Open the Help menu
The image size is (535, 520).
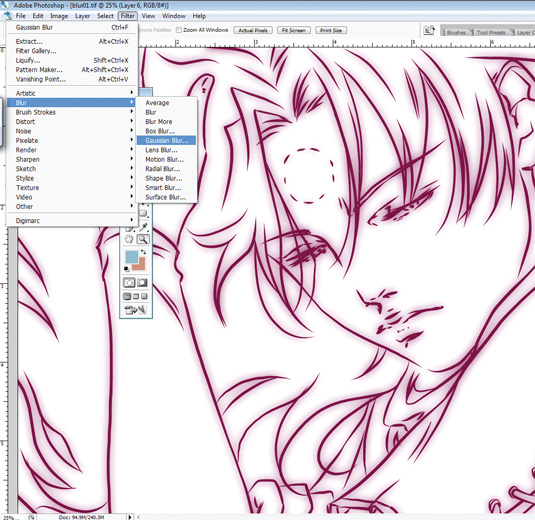tap(199, 16)
